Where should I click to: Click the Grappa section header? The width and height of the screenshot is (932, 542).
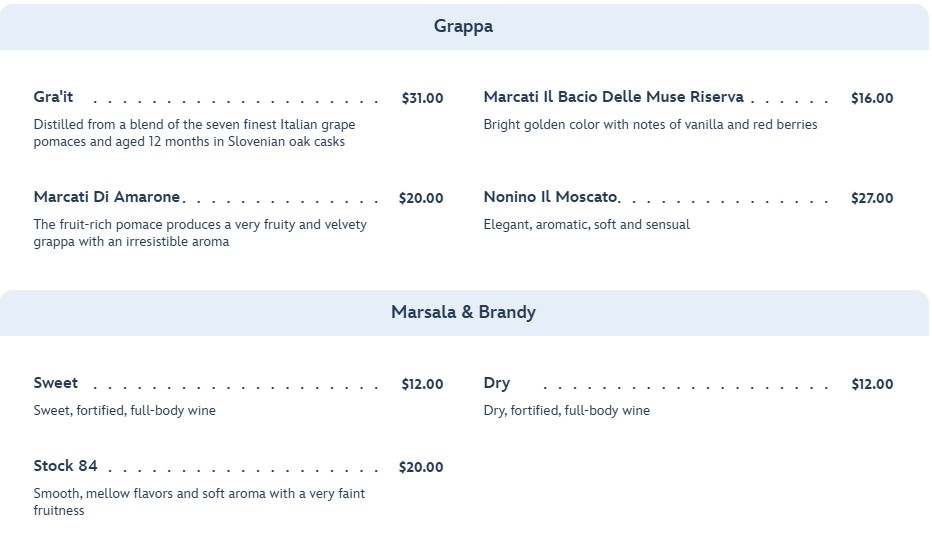(463, 27)
